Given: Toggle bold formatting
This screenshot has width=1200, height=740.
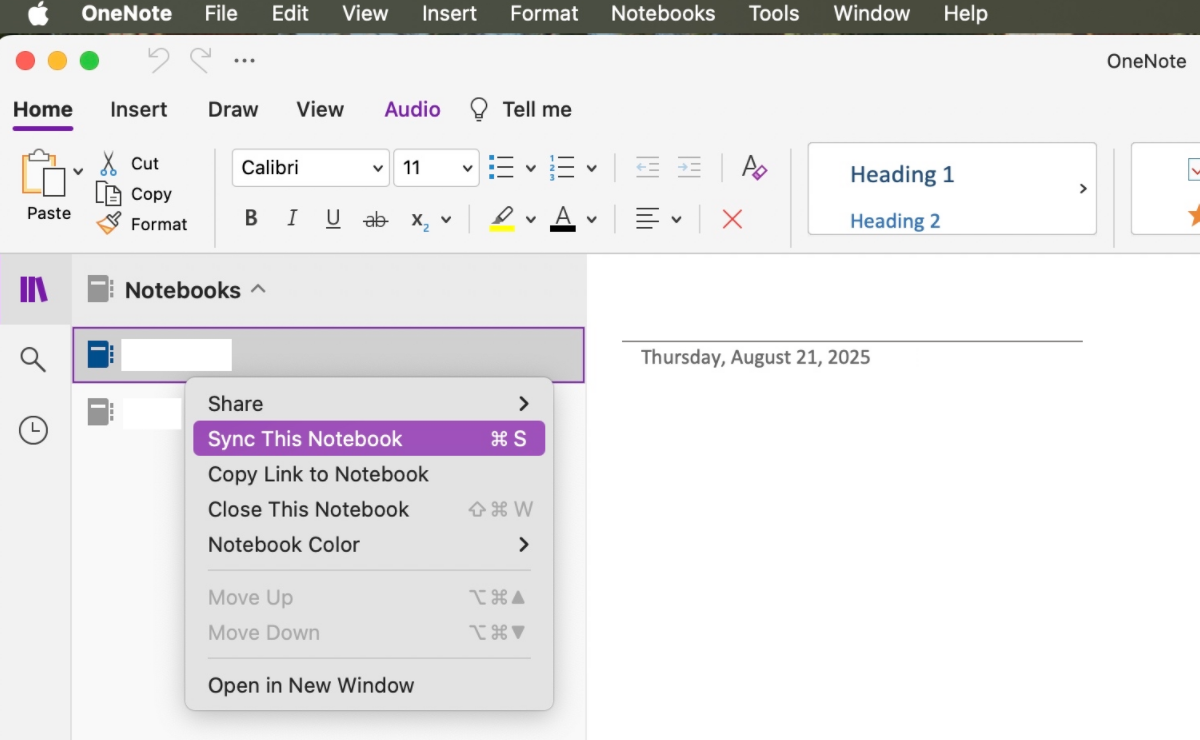Looking at the screenshot, I should 251,218.
